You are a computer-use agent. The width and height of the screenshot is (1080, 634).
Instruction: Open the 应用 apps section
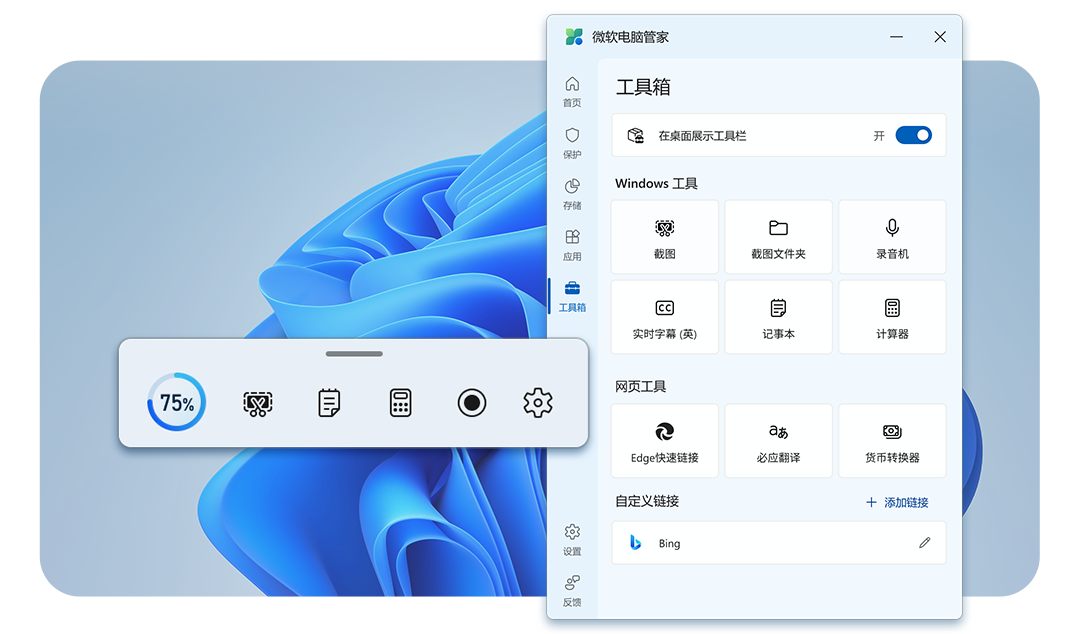tap(572, 245)
